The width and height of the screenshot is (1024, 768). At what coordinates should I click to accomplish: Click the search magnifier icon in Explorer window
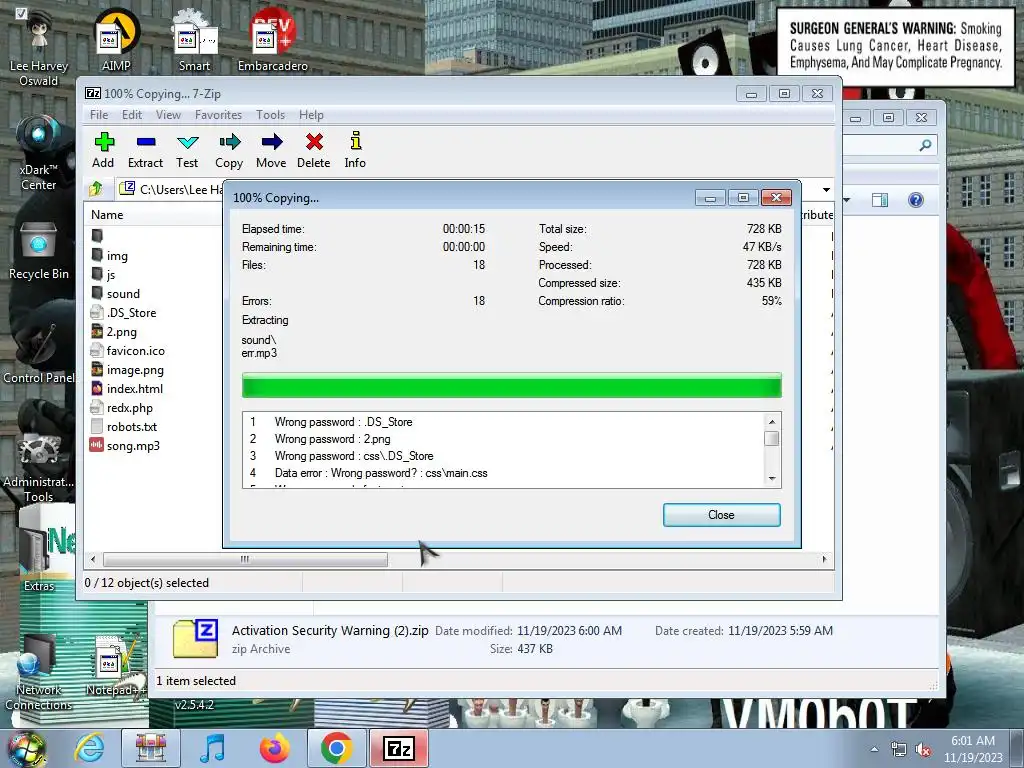pyautogui.click(x=925, y=145)
